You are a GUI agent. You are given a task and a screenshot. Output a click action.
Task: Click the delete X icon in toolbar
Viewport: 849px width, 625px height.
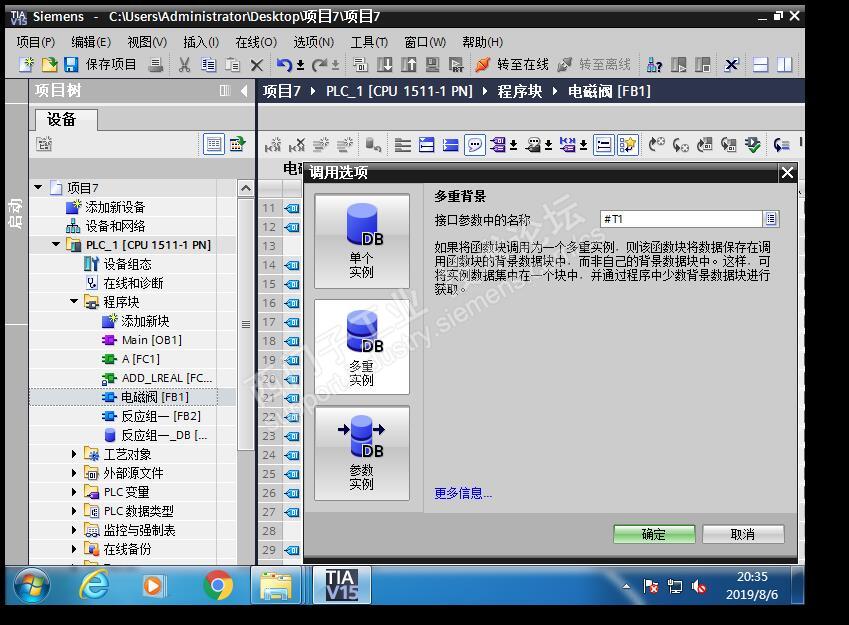(x=257, y=66)
